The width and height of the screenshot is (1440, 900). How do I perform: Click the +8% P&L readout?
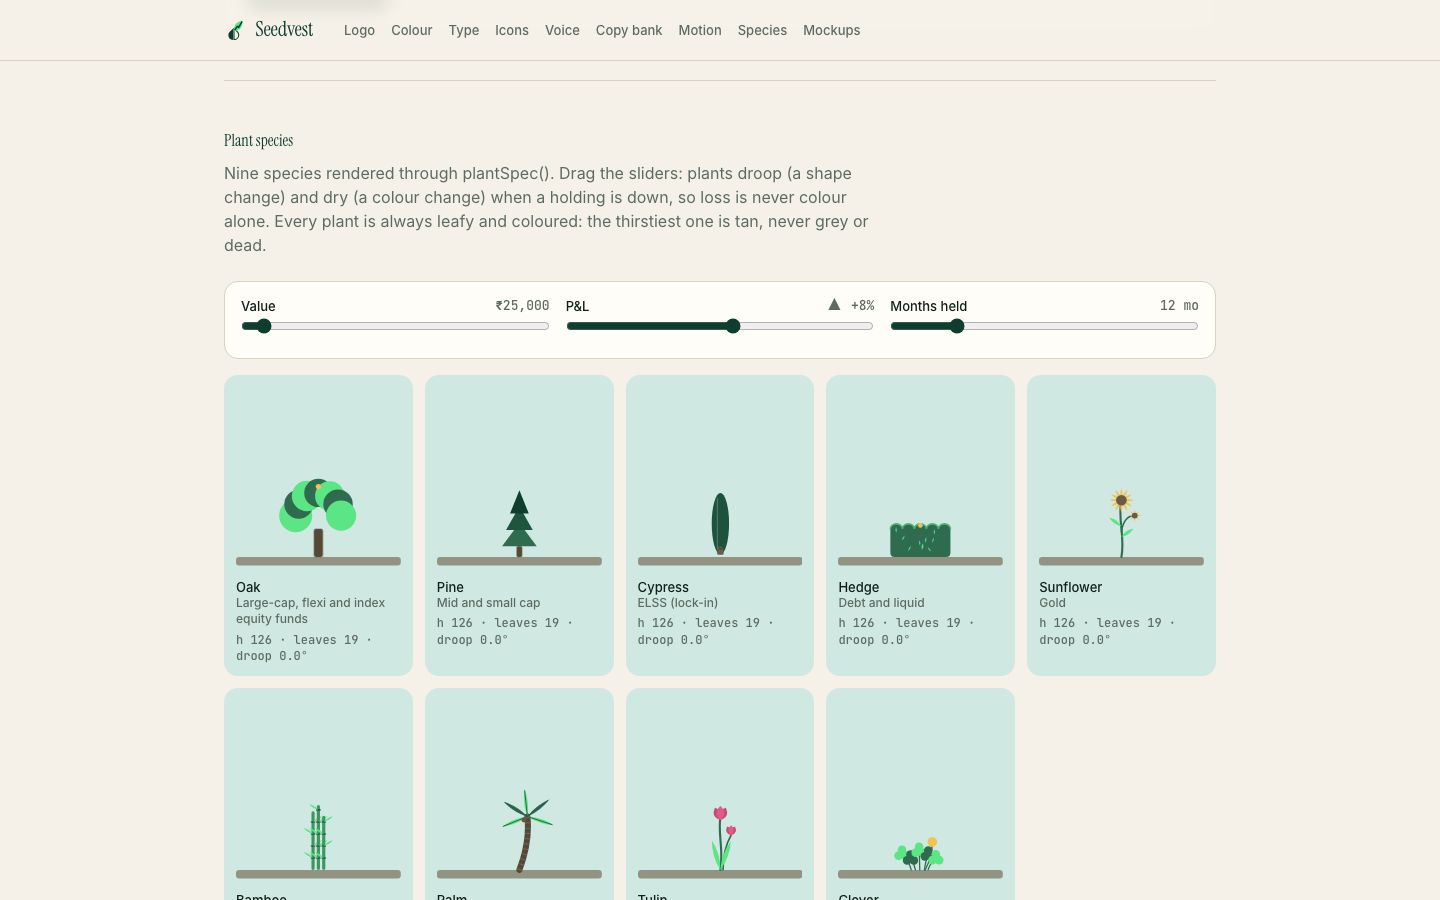point(862,306)
